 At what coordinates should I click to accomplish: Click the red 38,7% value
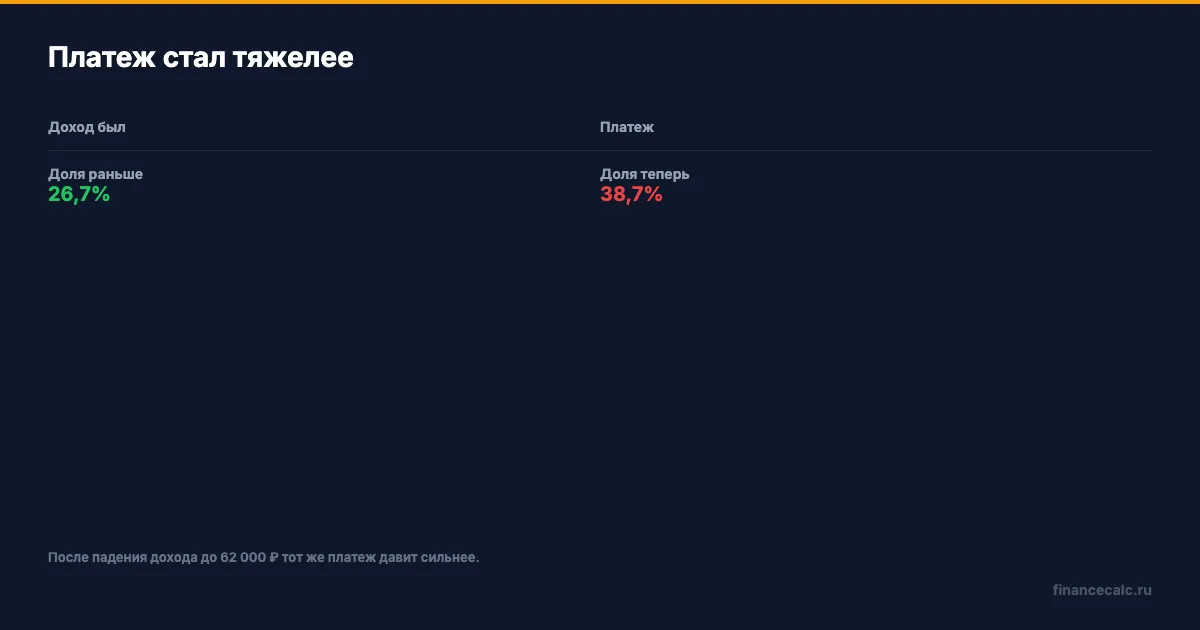631,195
